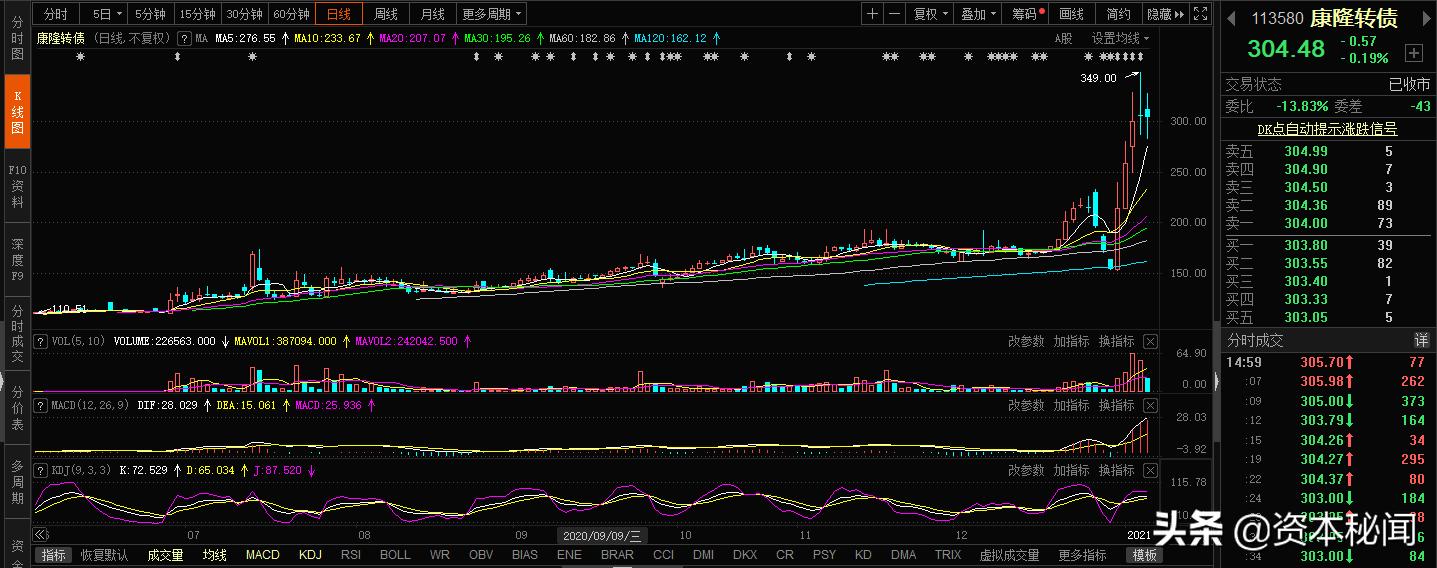This screenshot has width=1437, height=568.
Task: Click the zoom in plus icon
Action: tap(873, 14)
